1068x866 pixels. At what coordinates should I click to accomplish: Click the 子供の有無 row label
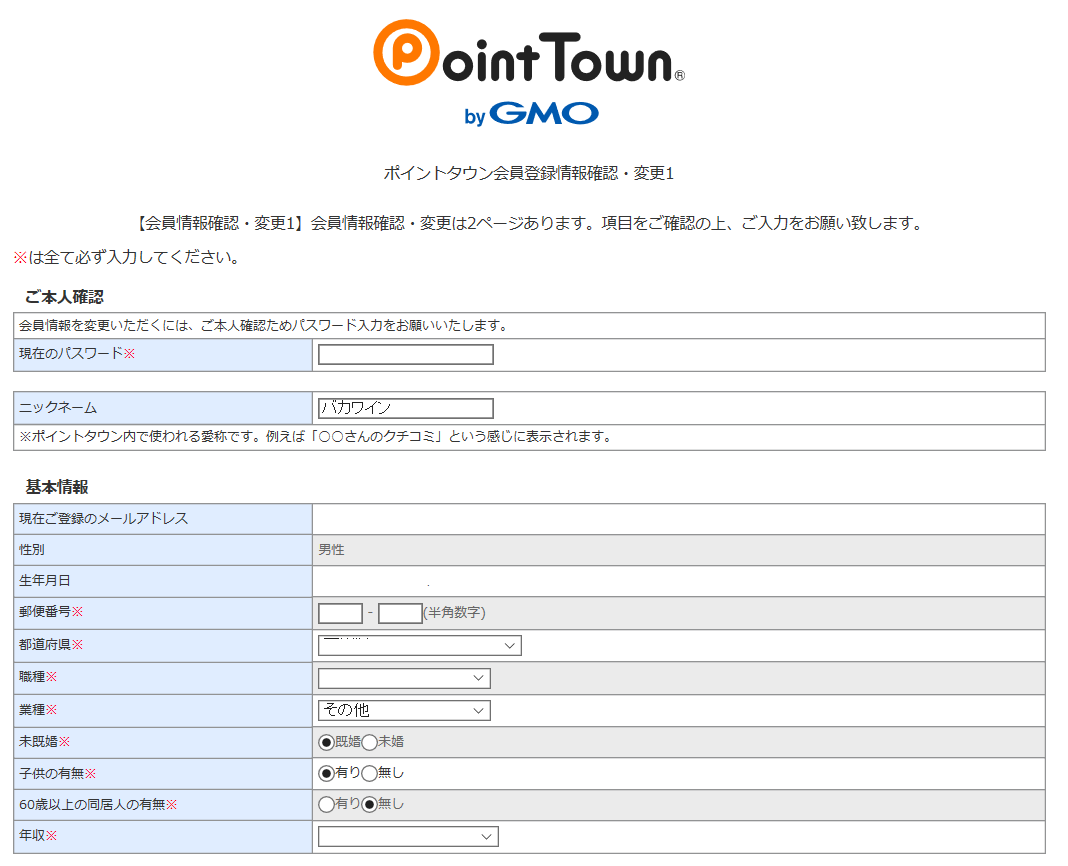point(58,773)
